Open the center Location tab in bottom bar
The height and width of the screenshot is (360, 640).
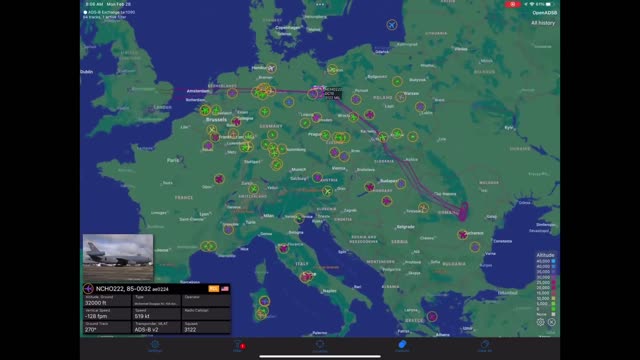click(x=320, y=346)
